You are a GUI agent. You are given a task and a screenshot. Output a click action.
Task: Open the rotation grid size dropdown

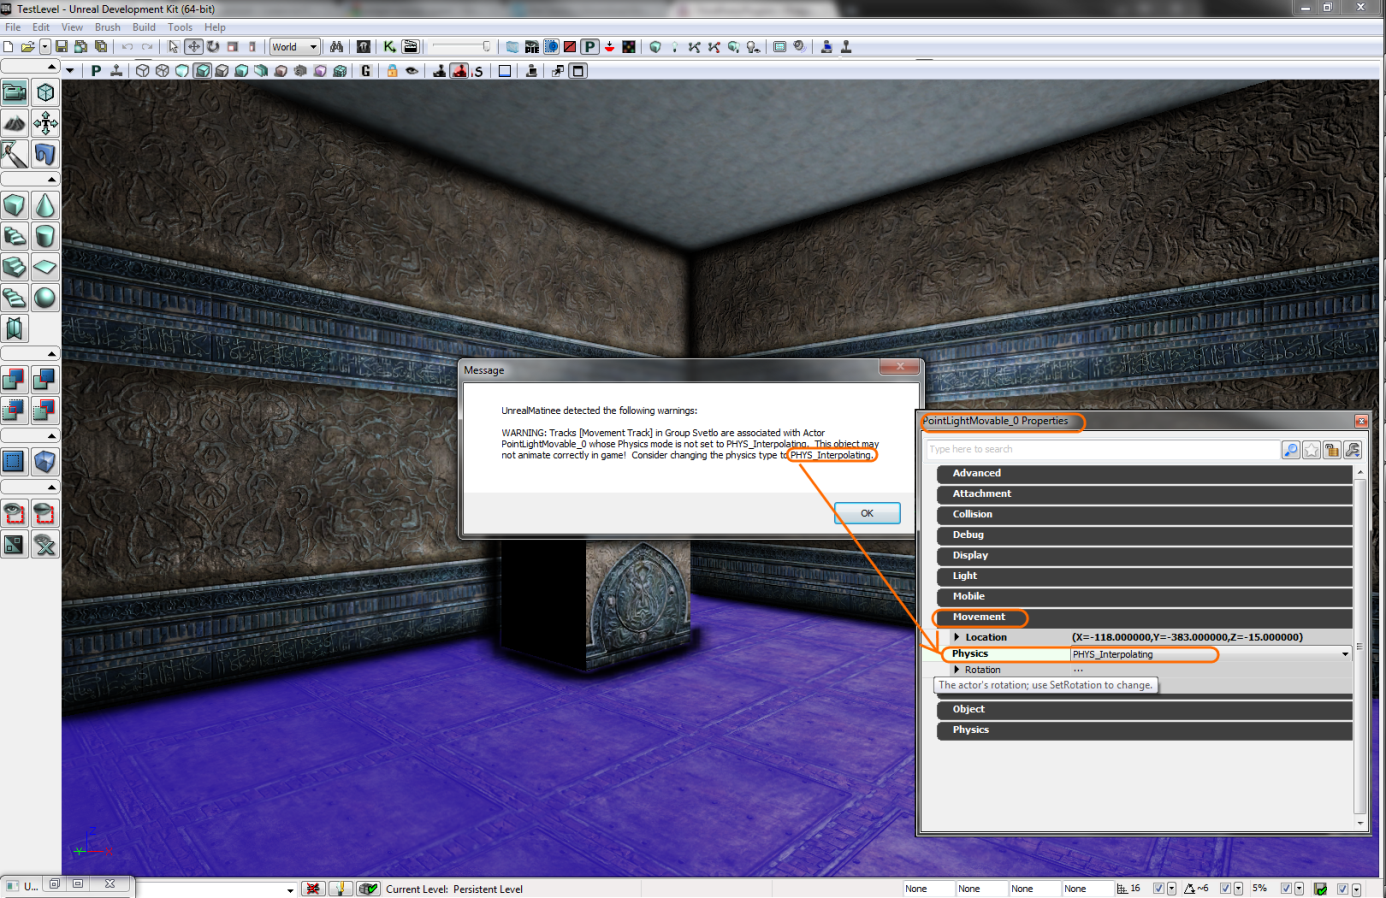[1238, 888]
